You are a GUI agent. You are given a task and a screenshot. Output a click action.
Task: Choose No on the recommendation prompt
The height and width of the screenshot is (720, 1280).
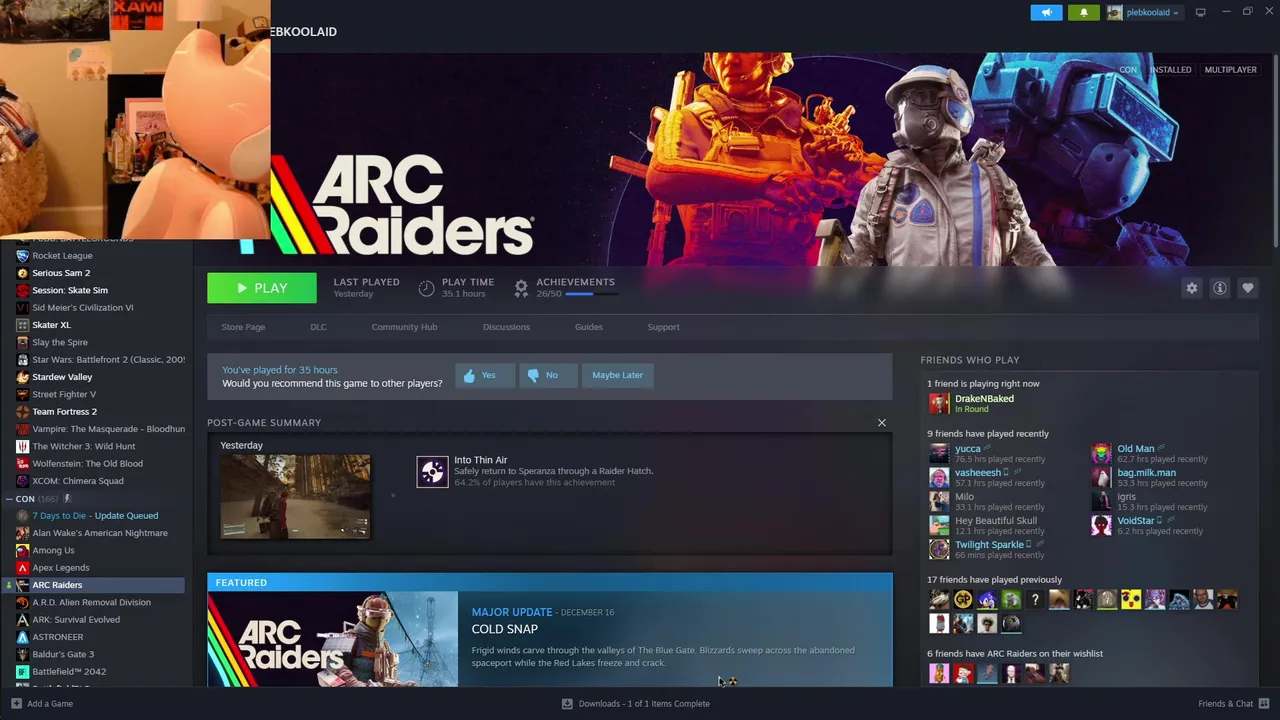[548, 375]
